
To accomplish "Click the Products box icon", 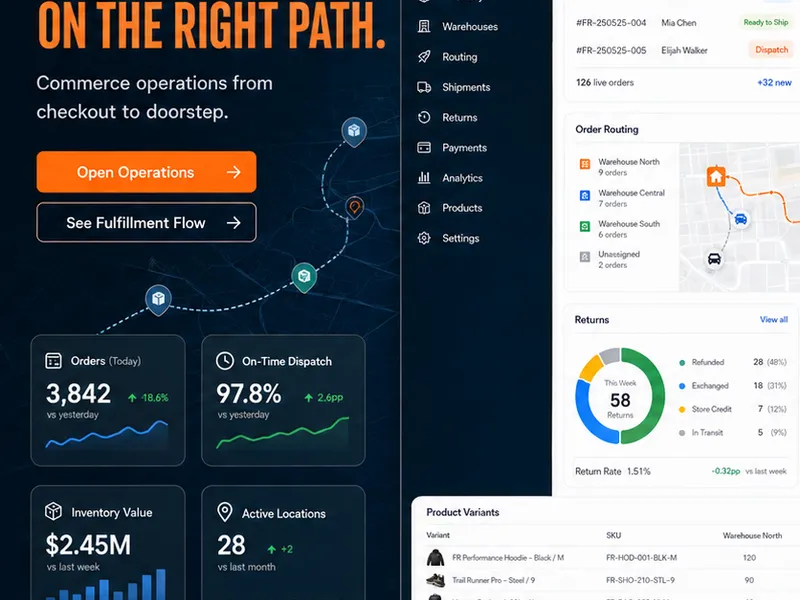I will click(x=424, y=208).
